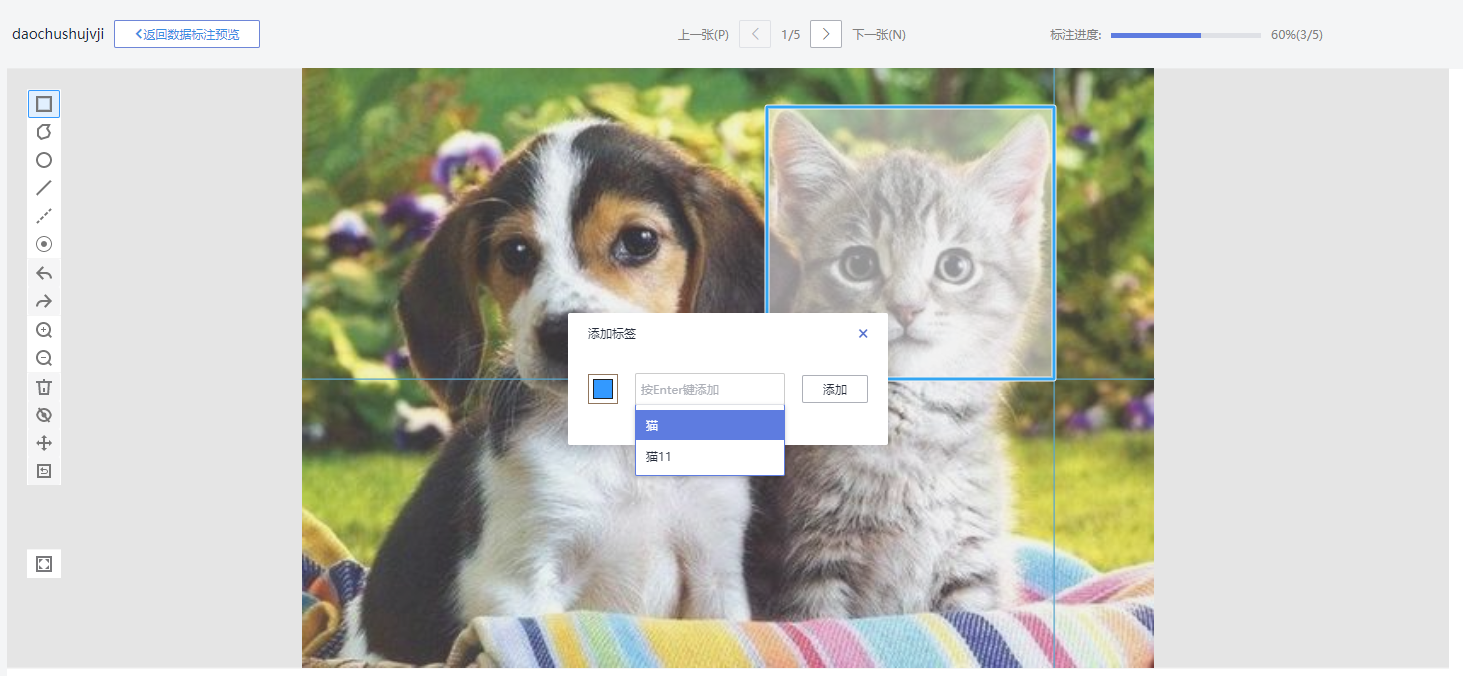The image size is (1463, 676).
Task: Redo the annotation action
Action: pyautogui.click(x=44, y=302)
